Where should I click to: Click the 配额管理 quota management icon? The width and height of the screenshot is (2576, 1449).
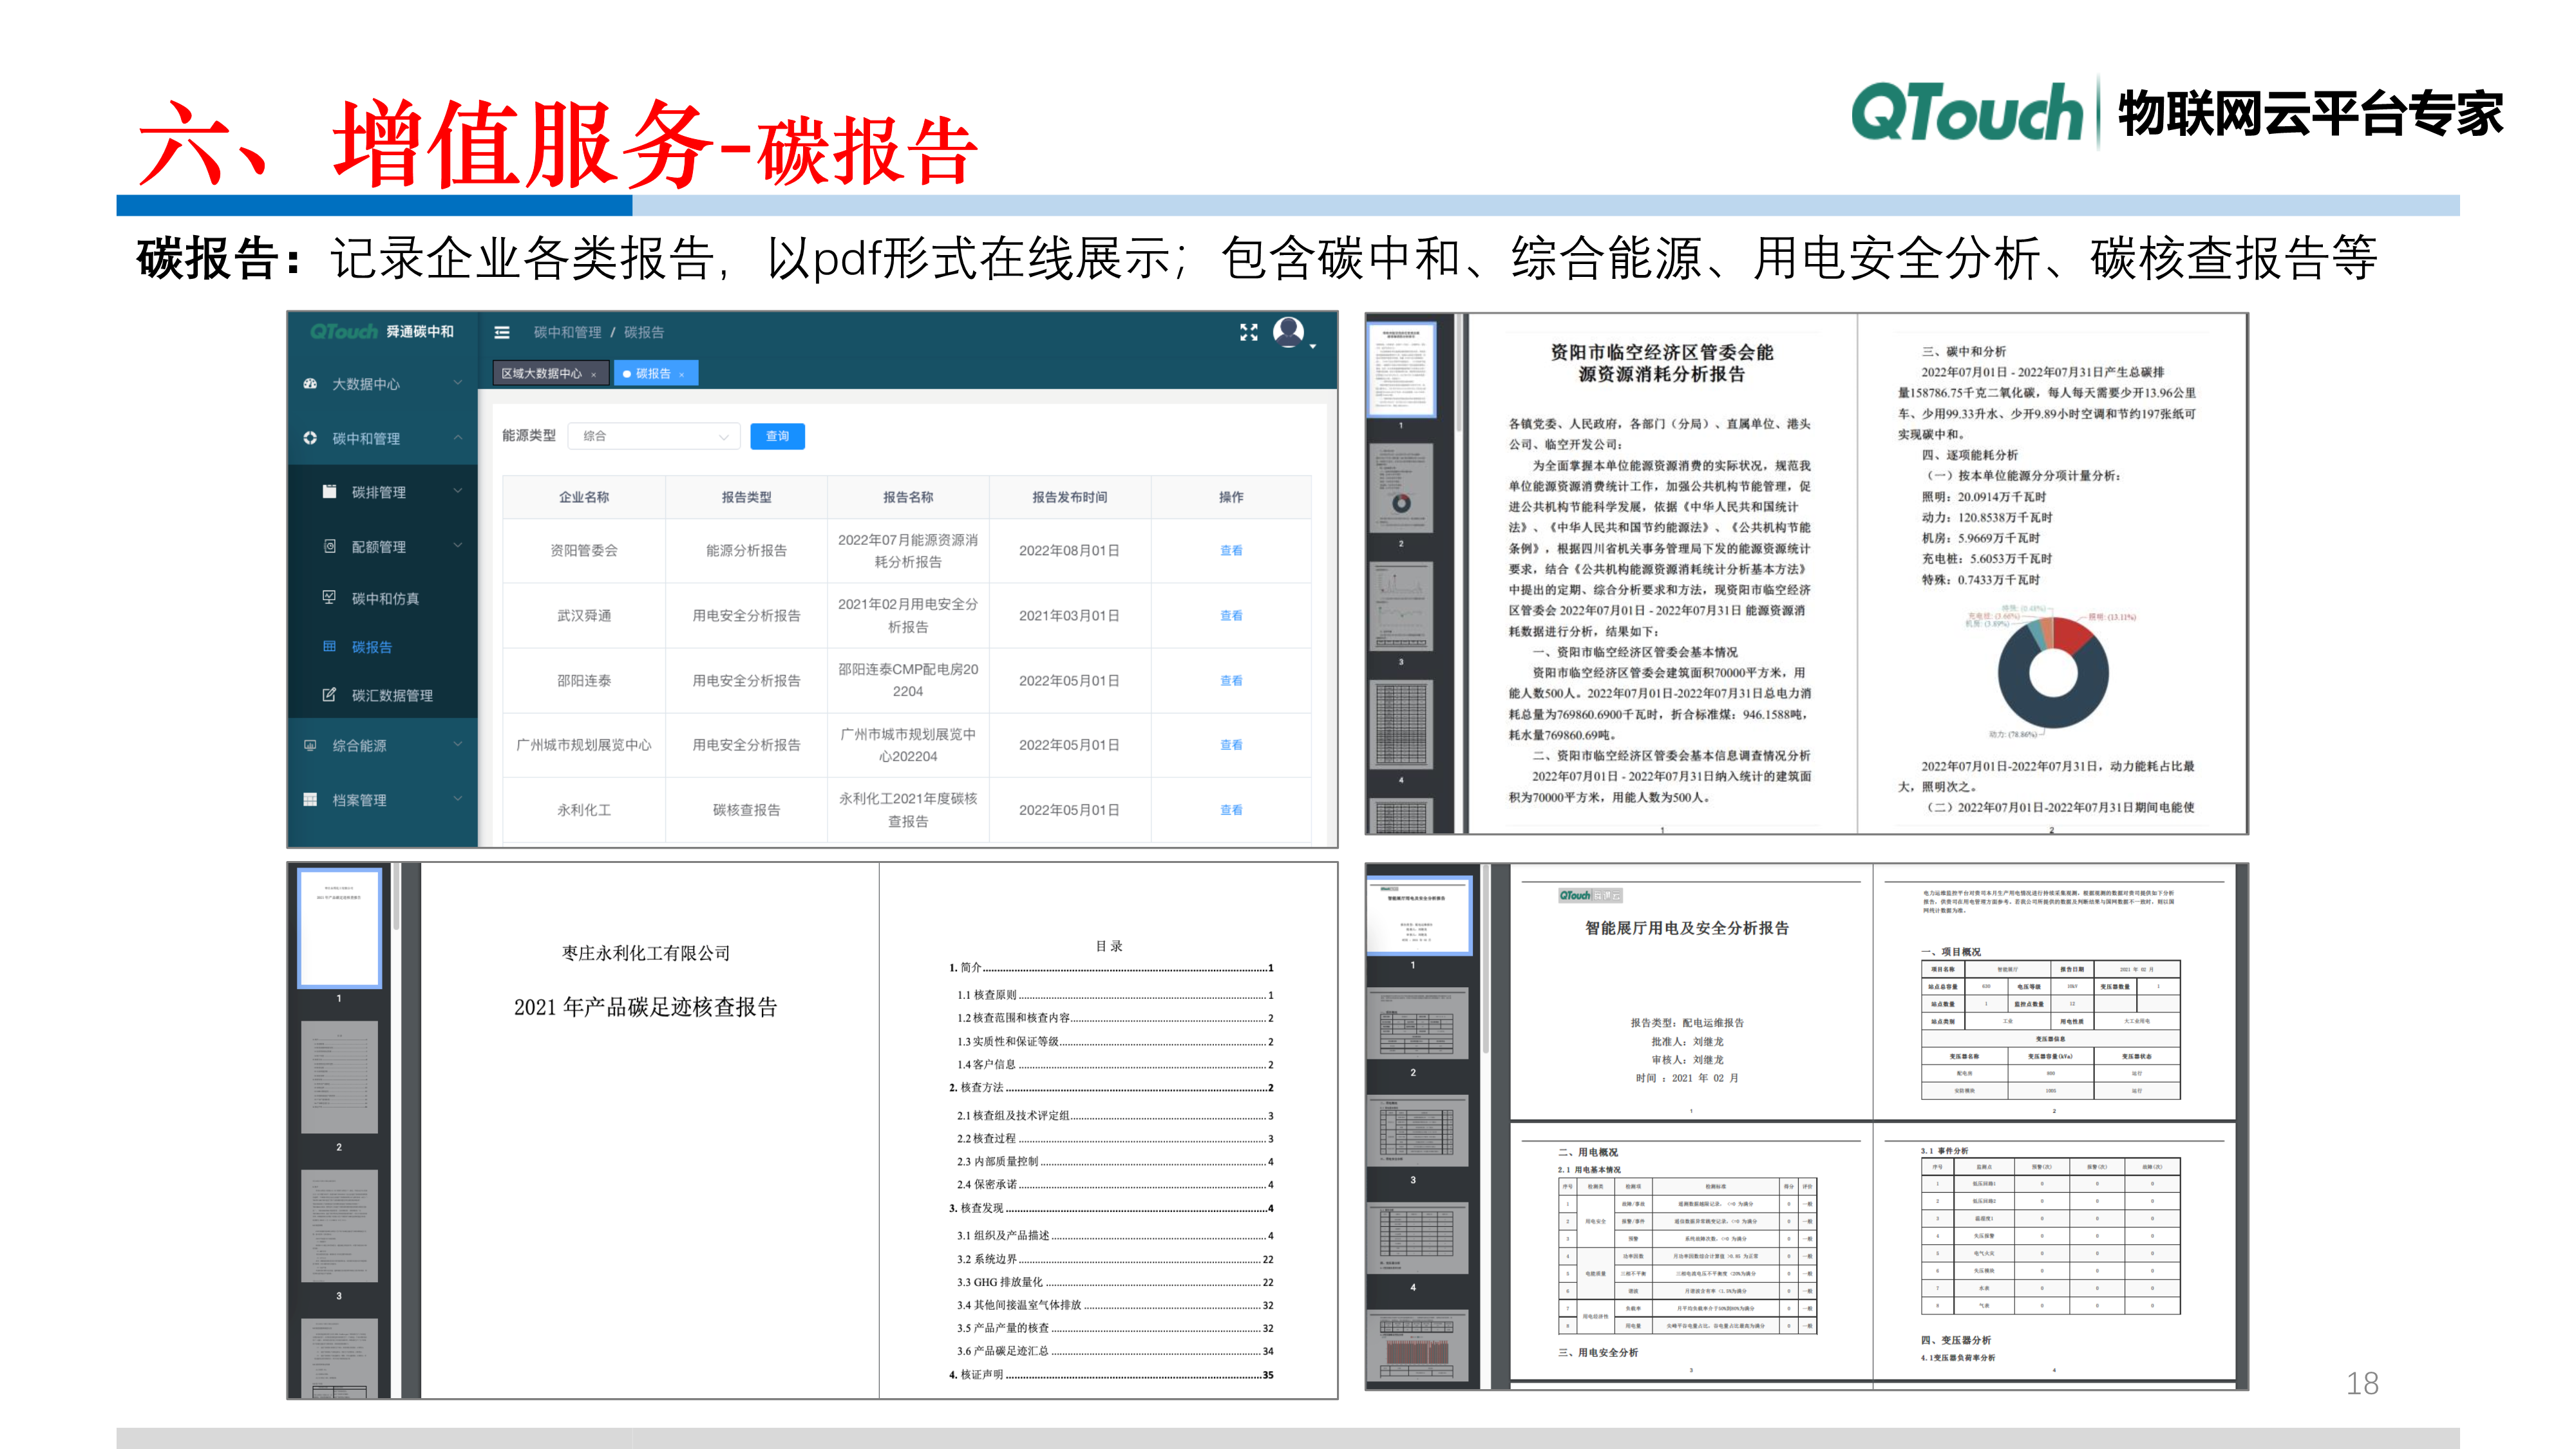pyautogui.click(x=329, y=546)
